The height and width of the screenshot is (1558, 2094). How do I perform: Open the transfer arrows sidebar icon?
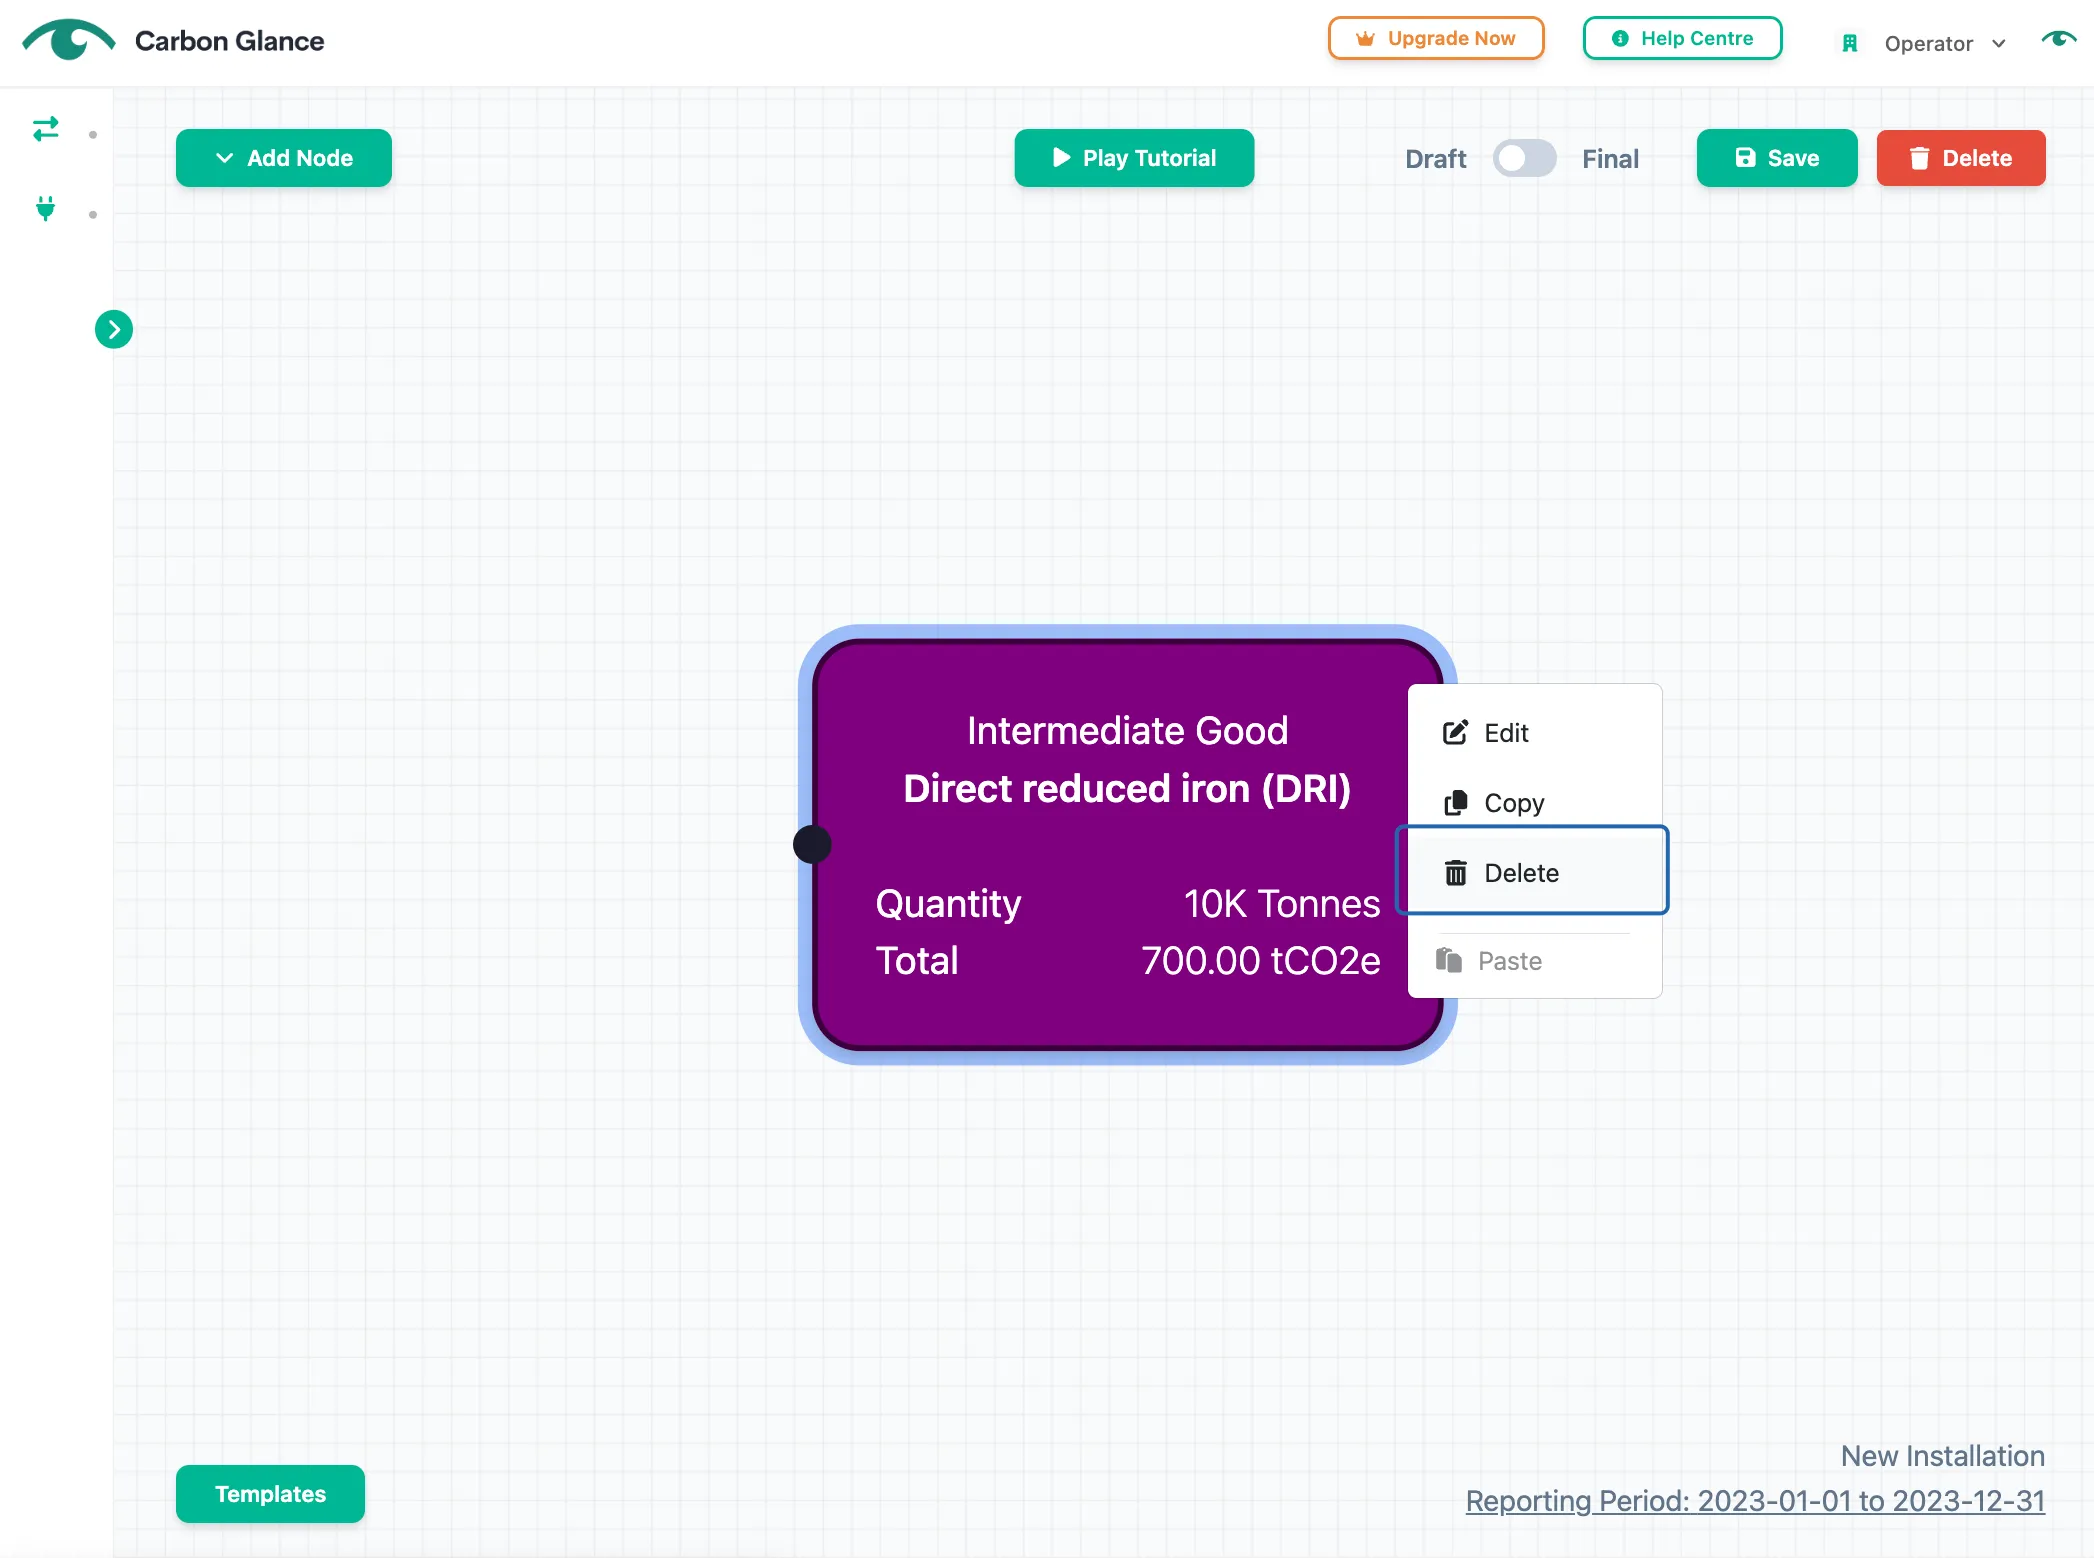[x=46, y=129]
